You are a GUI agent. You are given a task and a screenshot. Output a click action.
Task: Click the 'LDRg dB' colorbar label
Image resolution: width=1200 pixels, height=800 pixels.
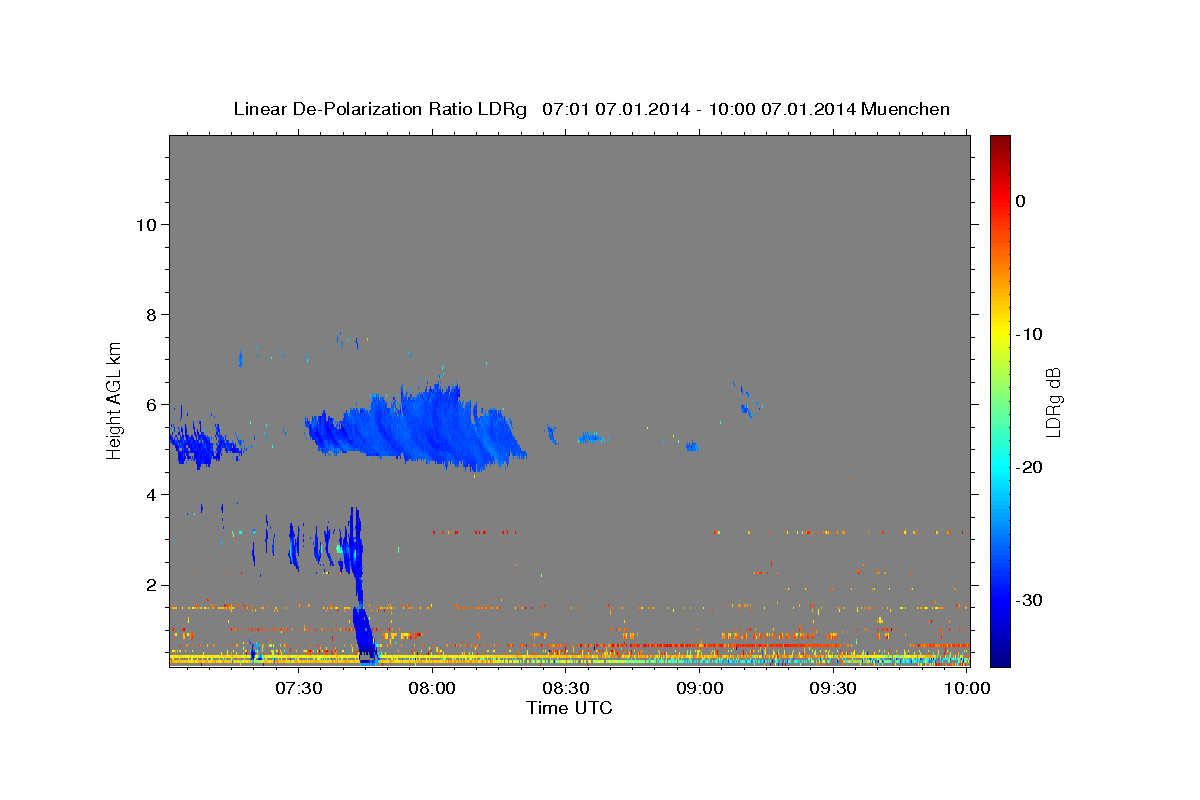[1053, 403]
